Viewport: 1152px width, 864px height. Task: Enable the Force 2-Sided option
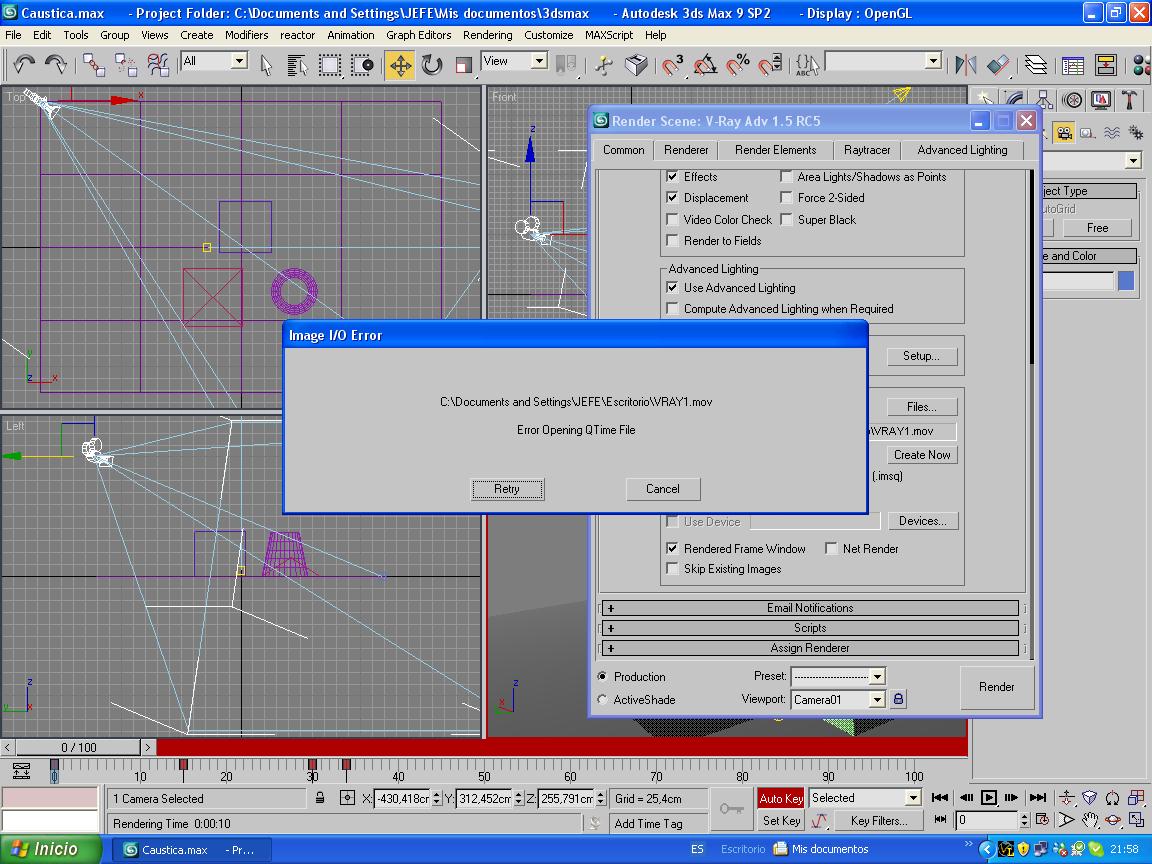pyautogui.click(x=786, y=198)
